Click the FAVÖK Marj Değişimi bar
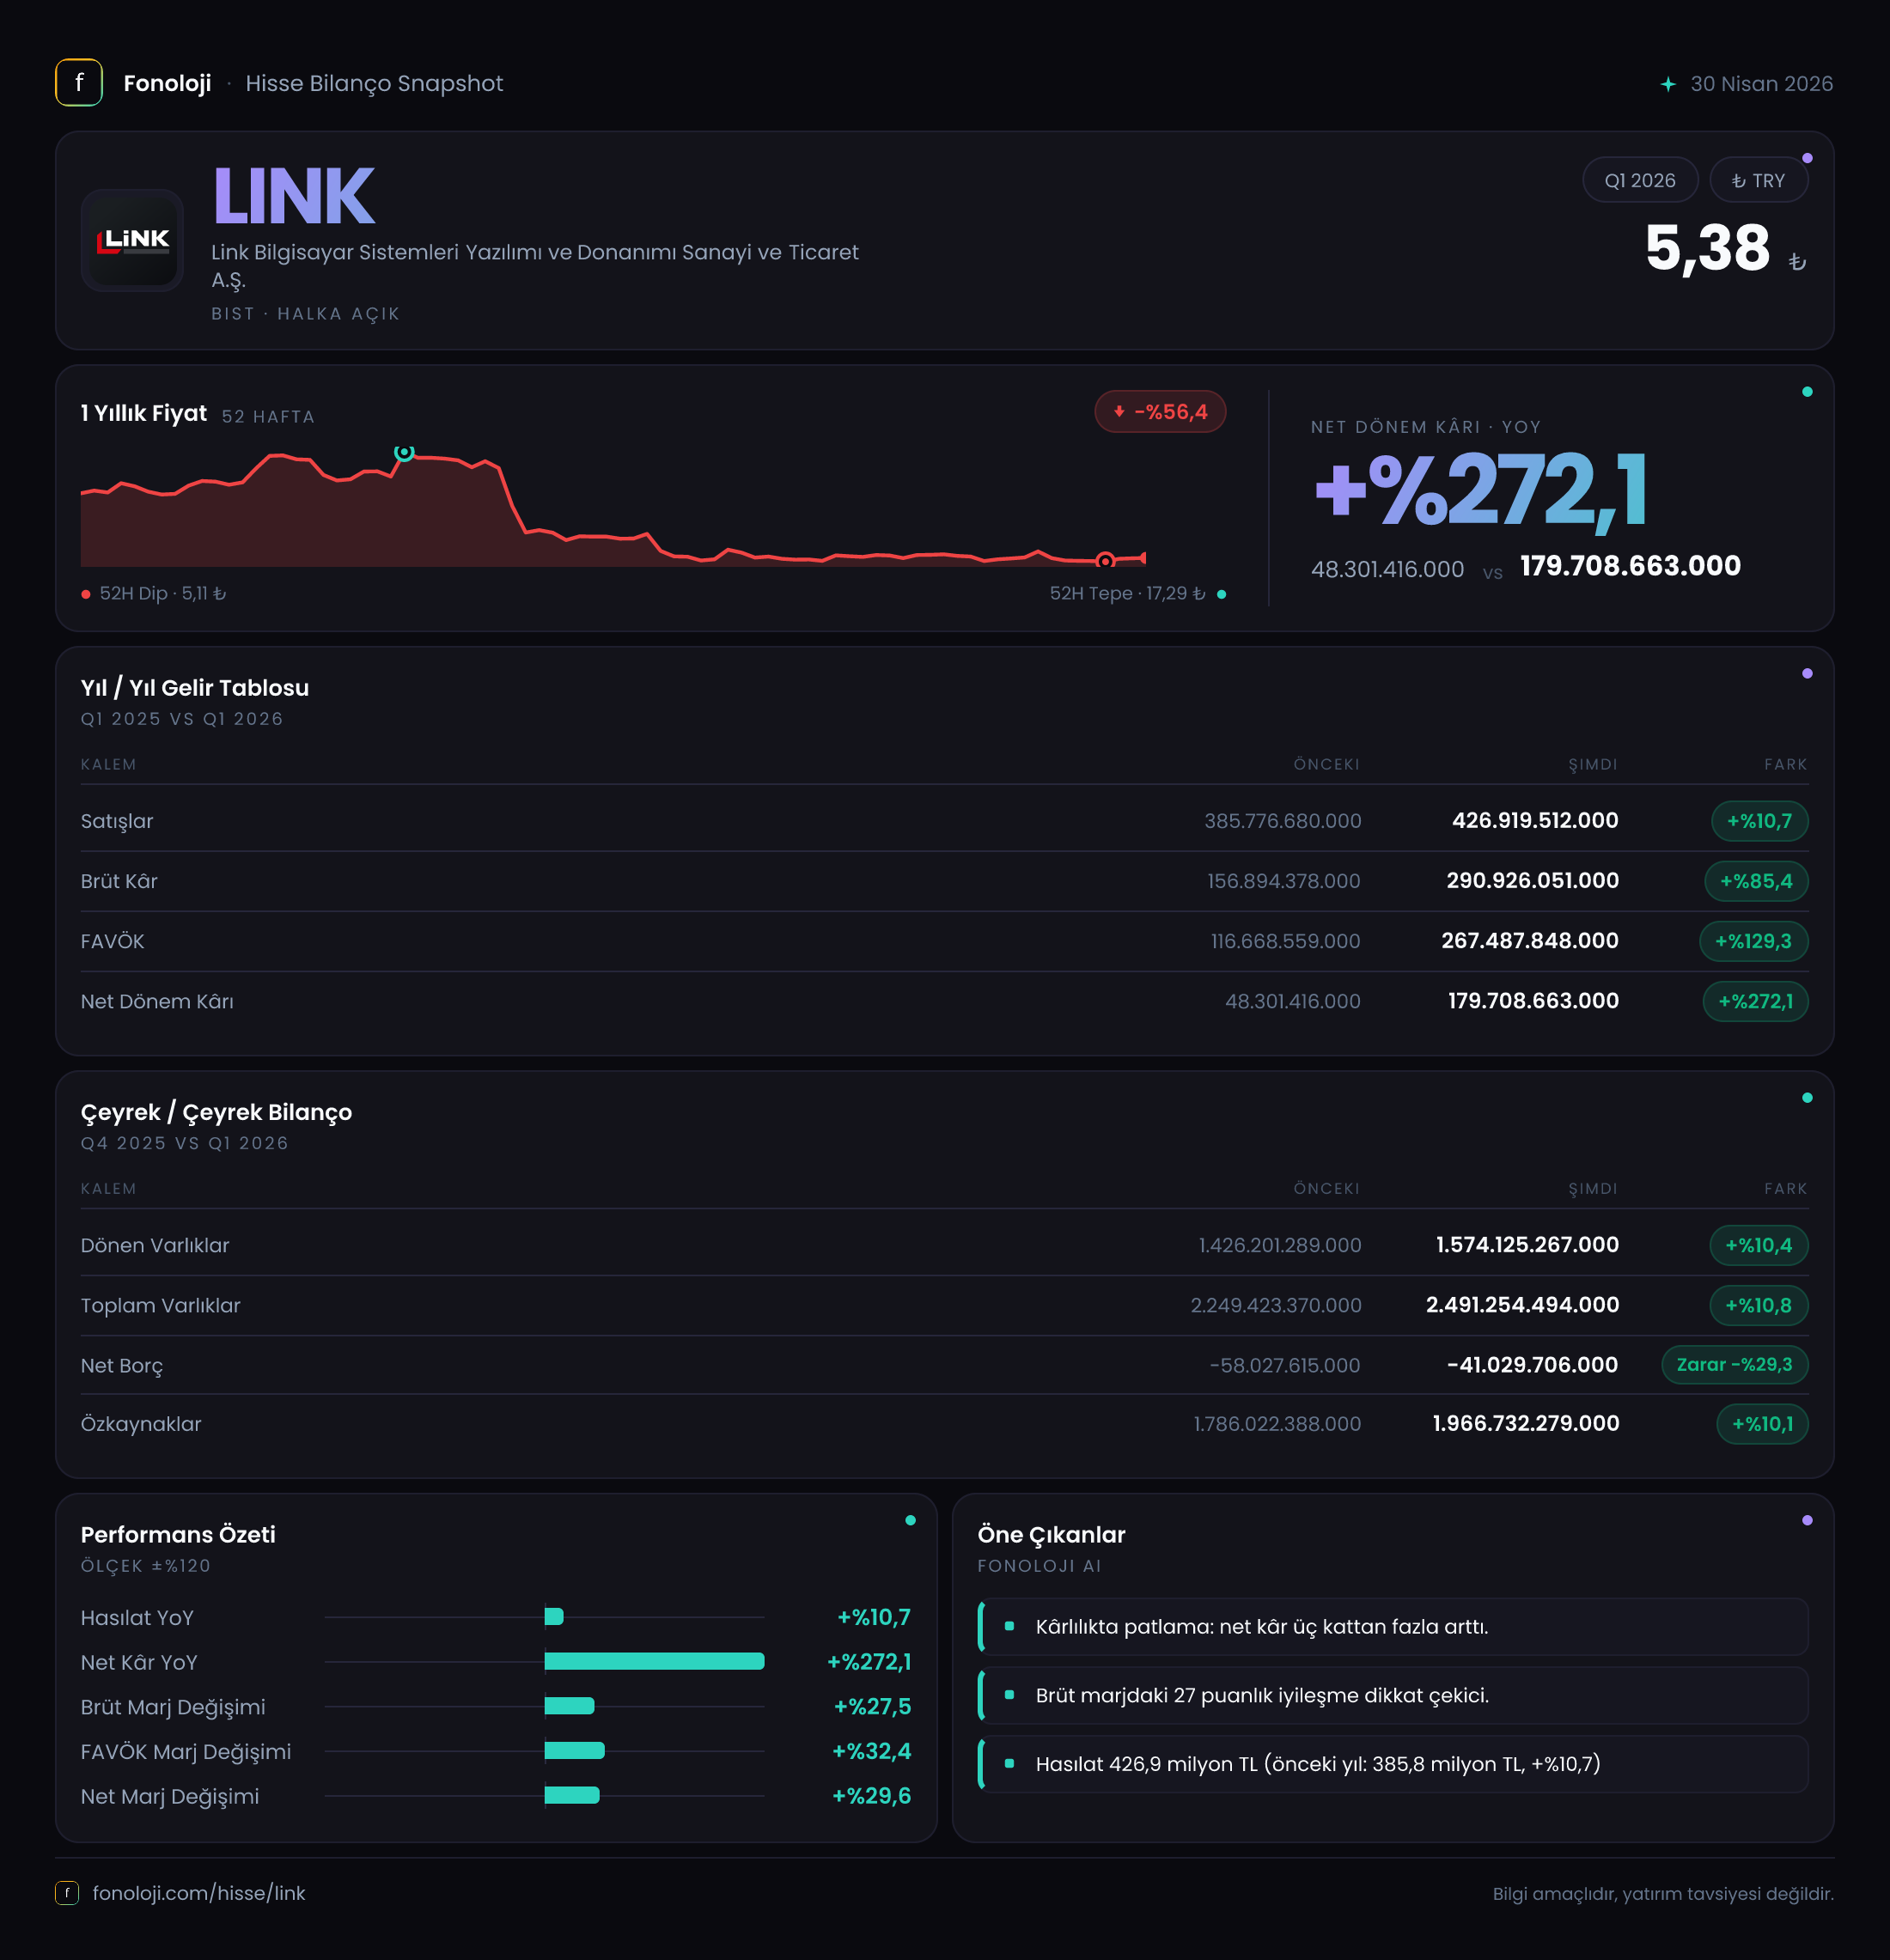 574,1750
